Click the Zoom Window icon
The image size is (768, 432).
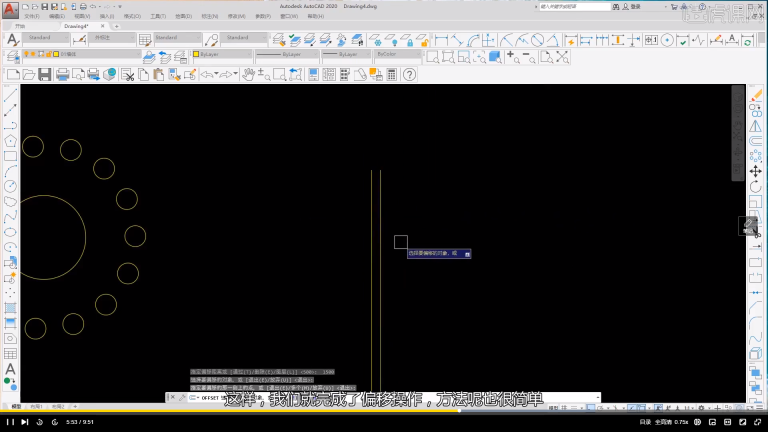pos(432,57)
